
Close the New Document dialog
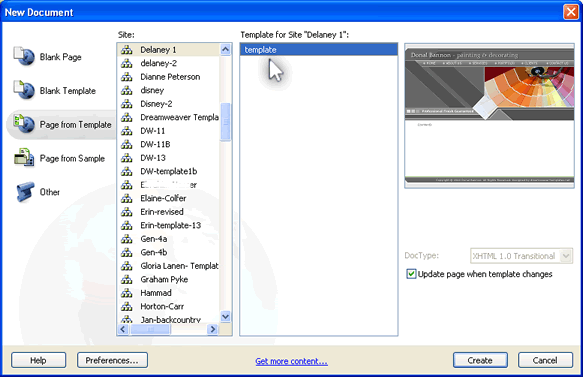click(571, 12)
